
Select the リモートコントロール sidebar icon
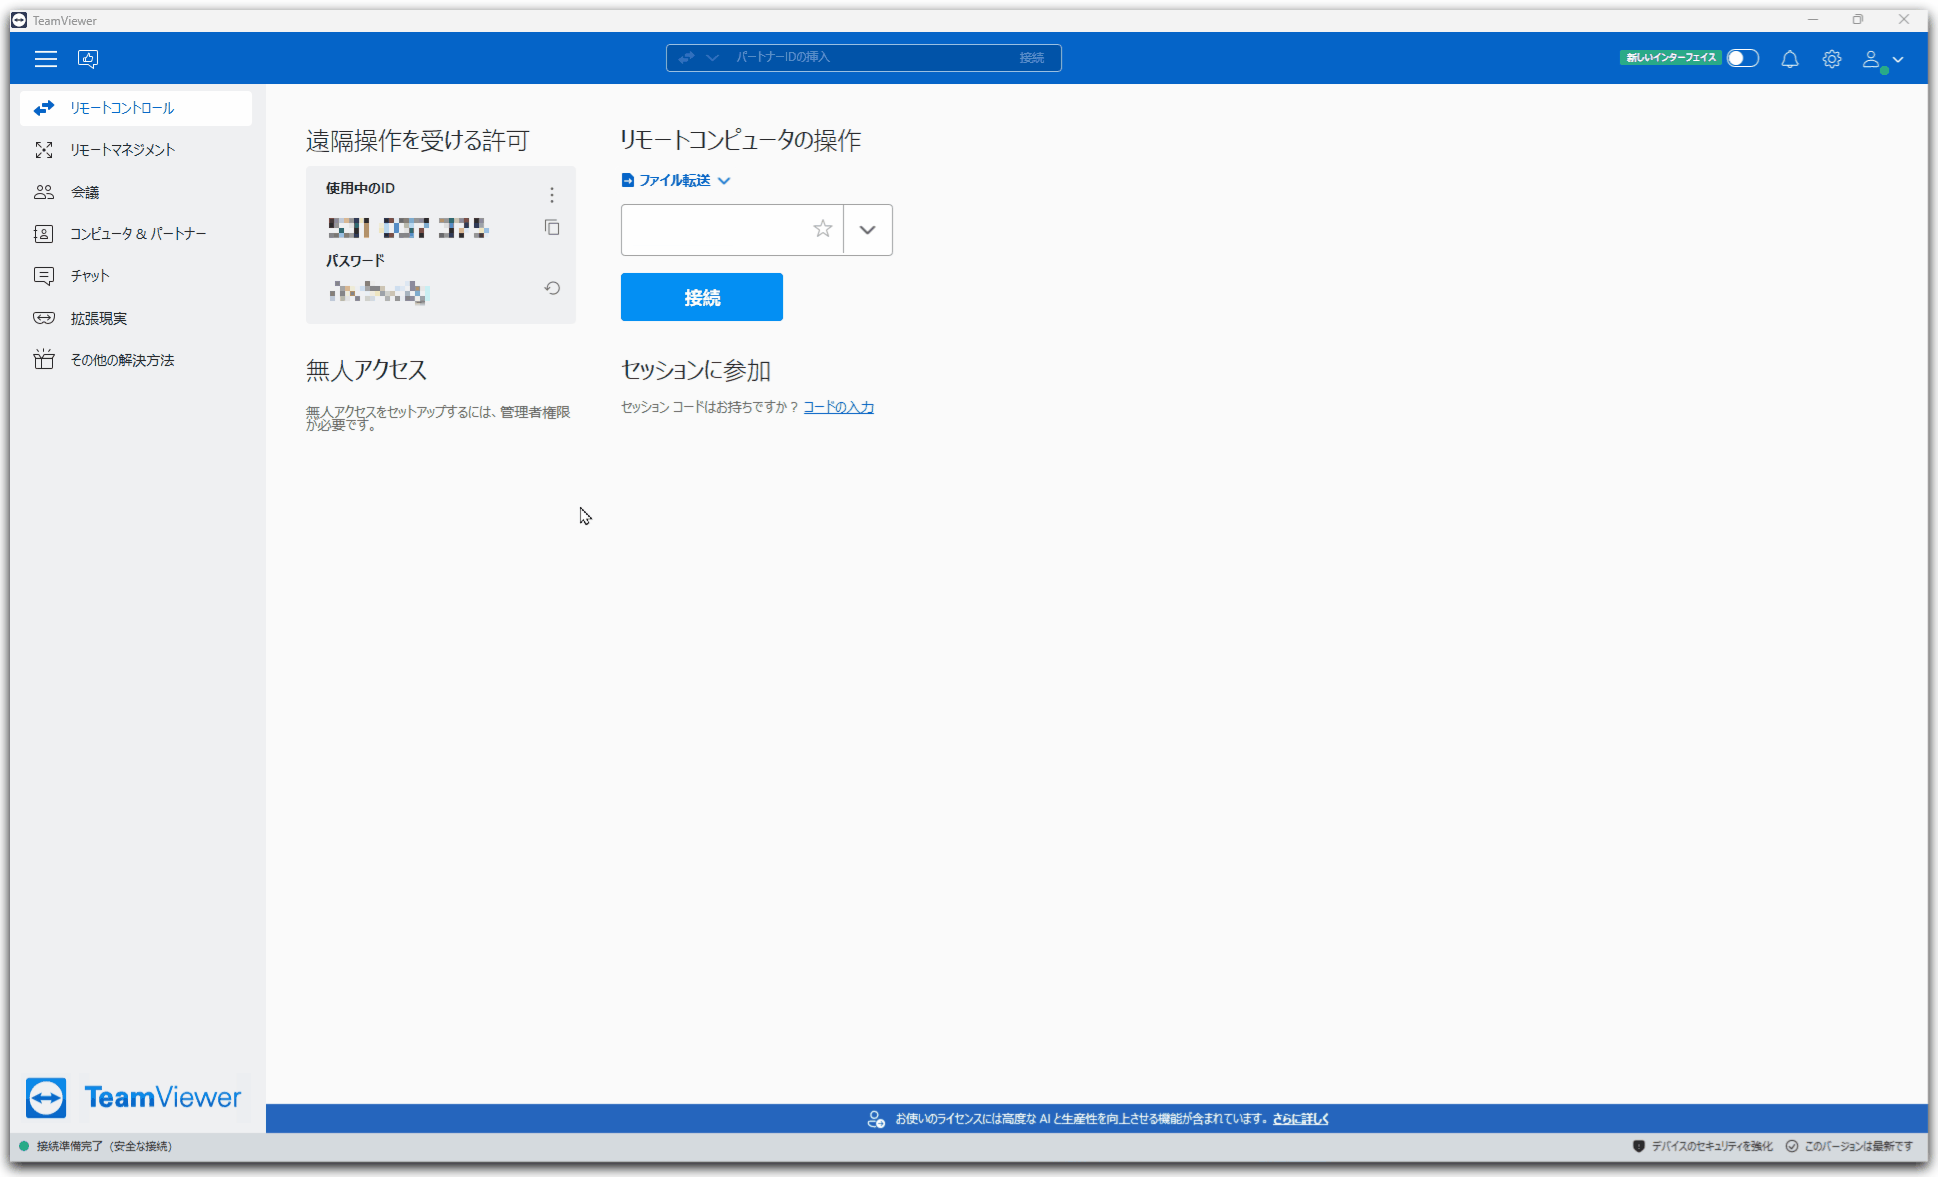tap(44, 108)
